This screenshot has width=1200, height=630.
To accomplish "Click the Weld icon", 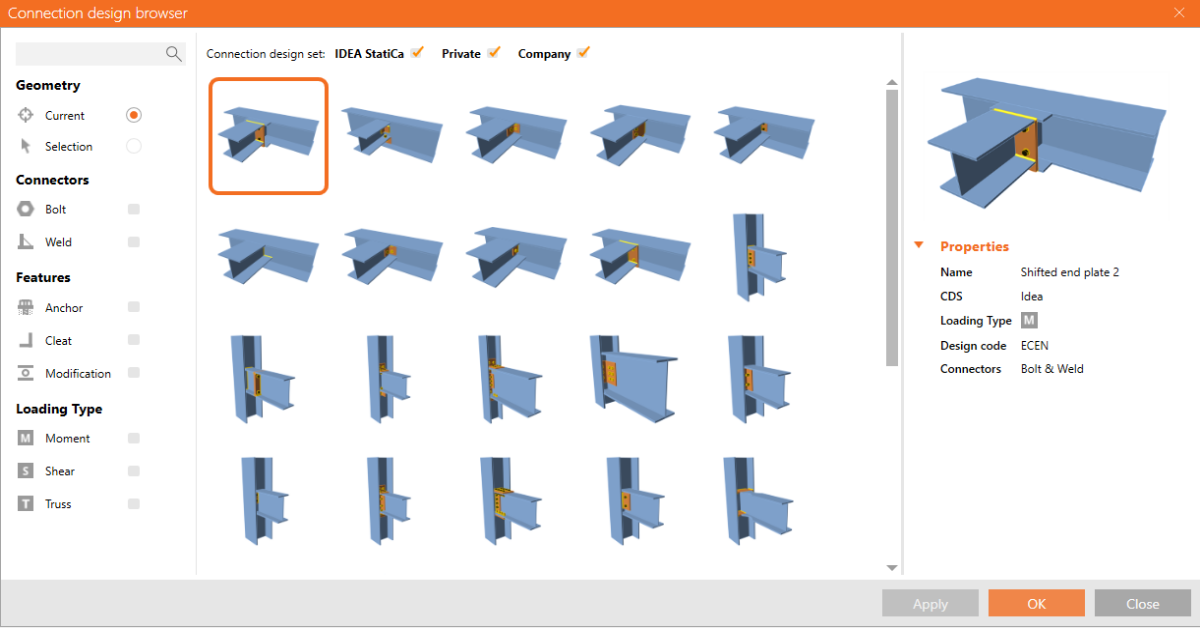I will [x=26, y=242].
